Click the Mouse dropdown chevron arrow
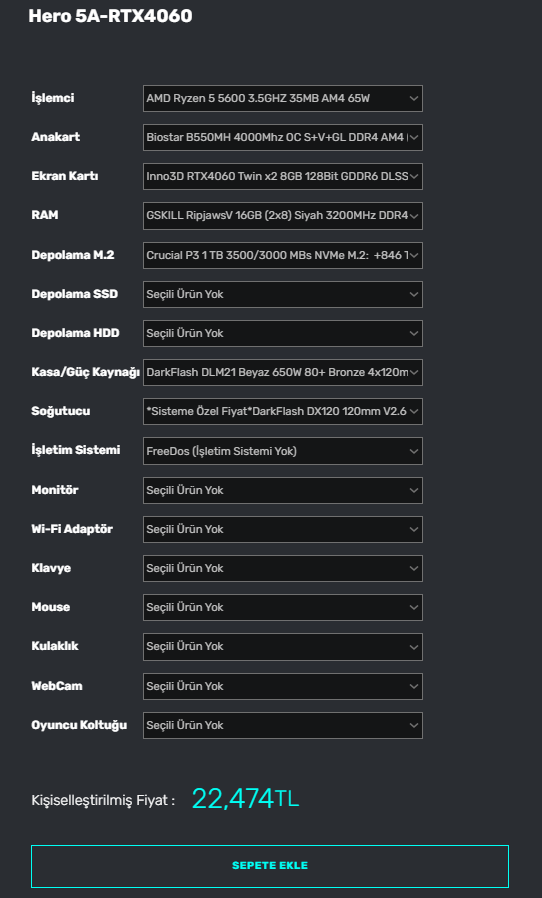Image resolution: width=542 pixels, height=898 pixels. [x=414, y=607]
